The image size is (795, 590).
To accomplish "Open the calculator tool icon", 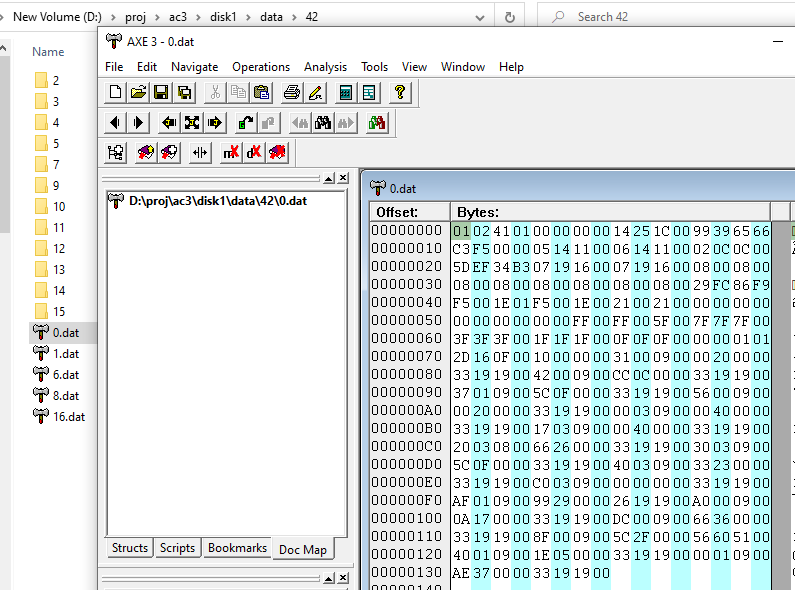I will (346, 93).
